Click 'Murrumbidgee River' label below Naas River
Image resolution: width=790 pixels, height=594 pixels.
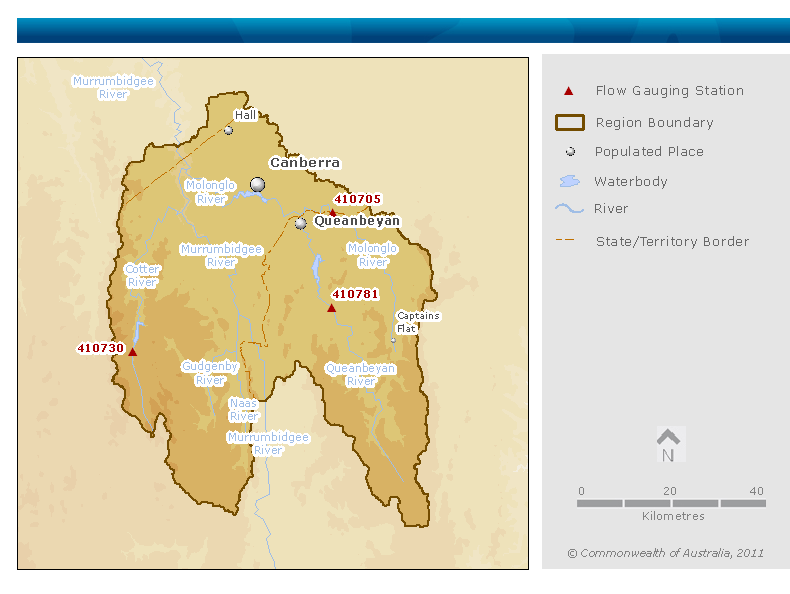coord(268,443)
